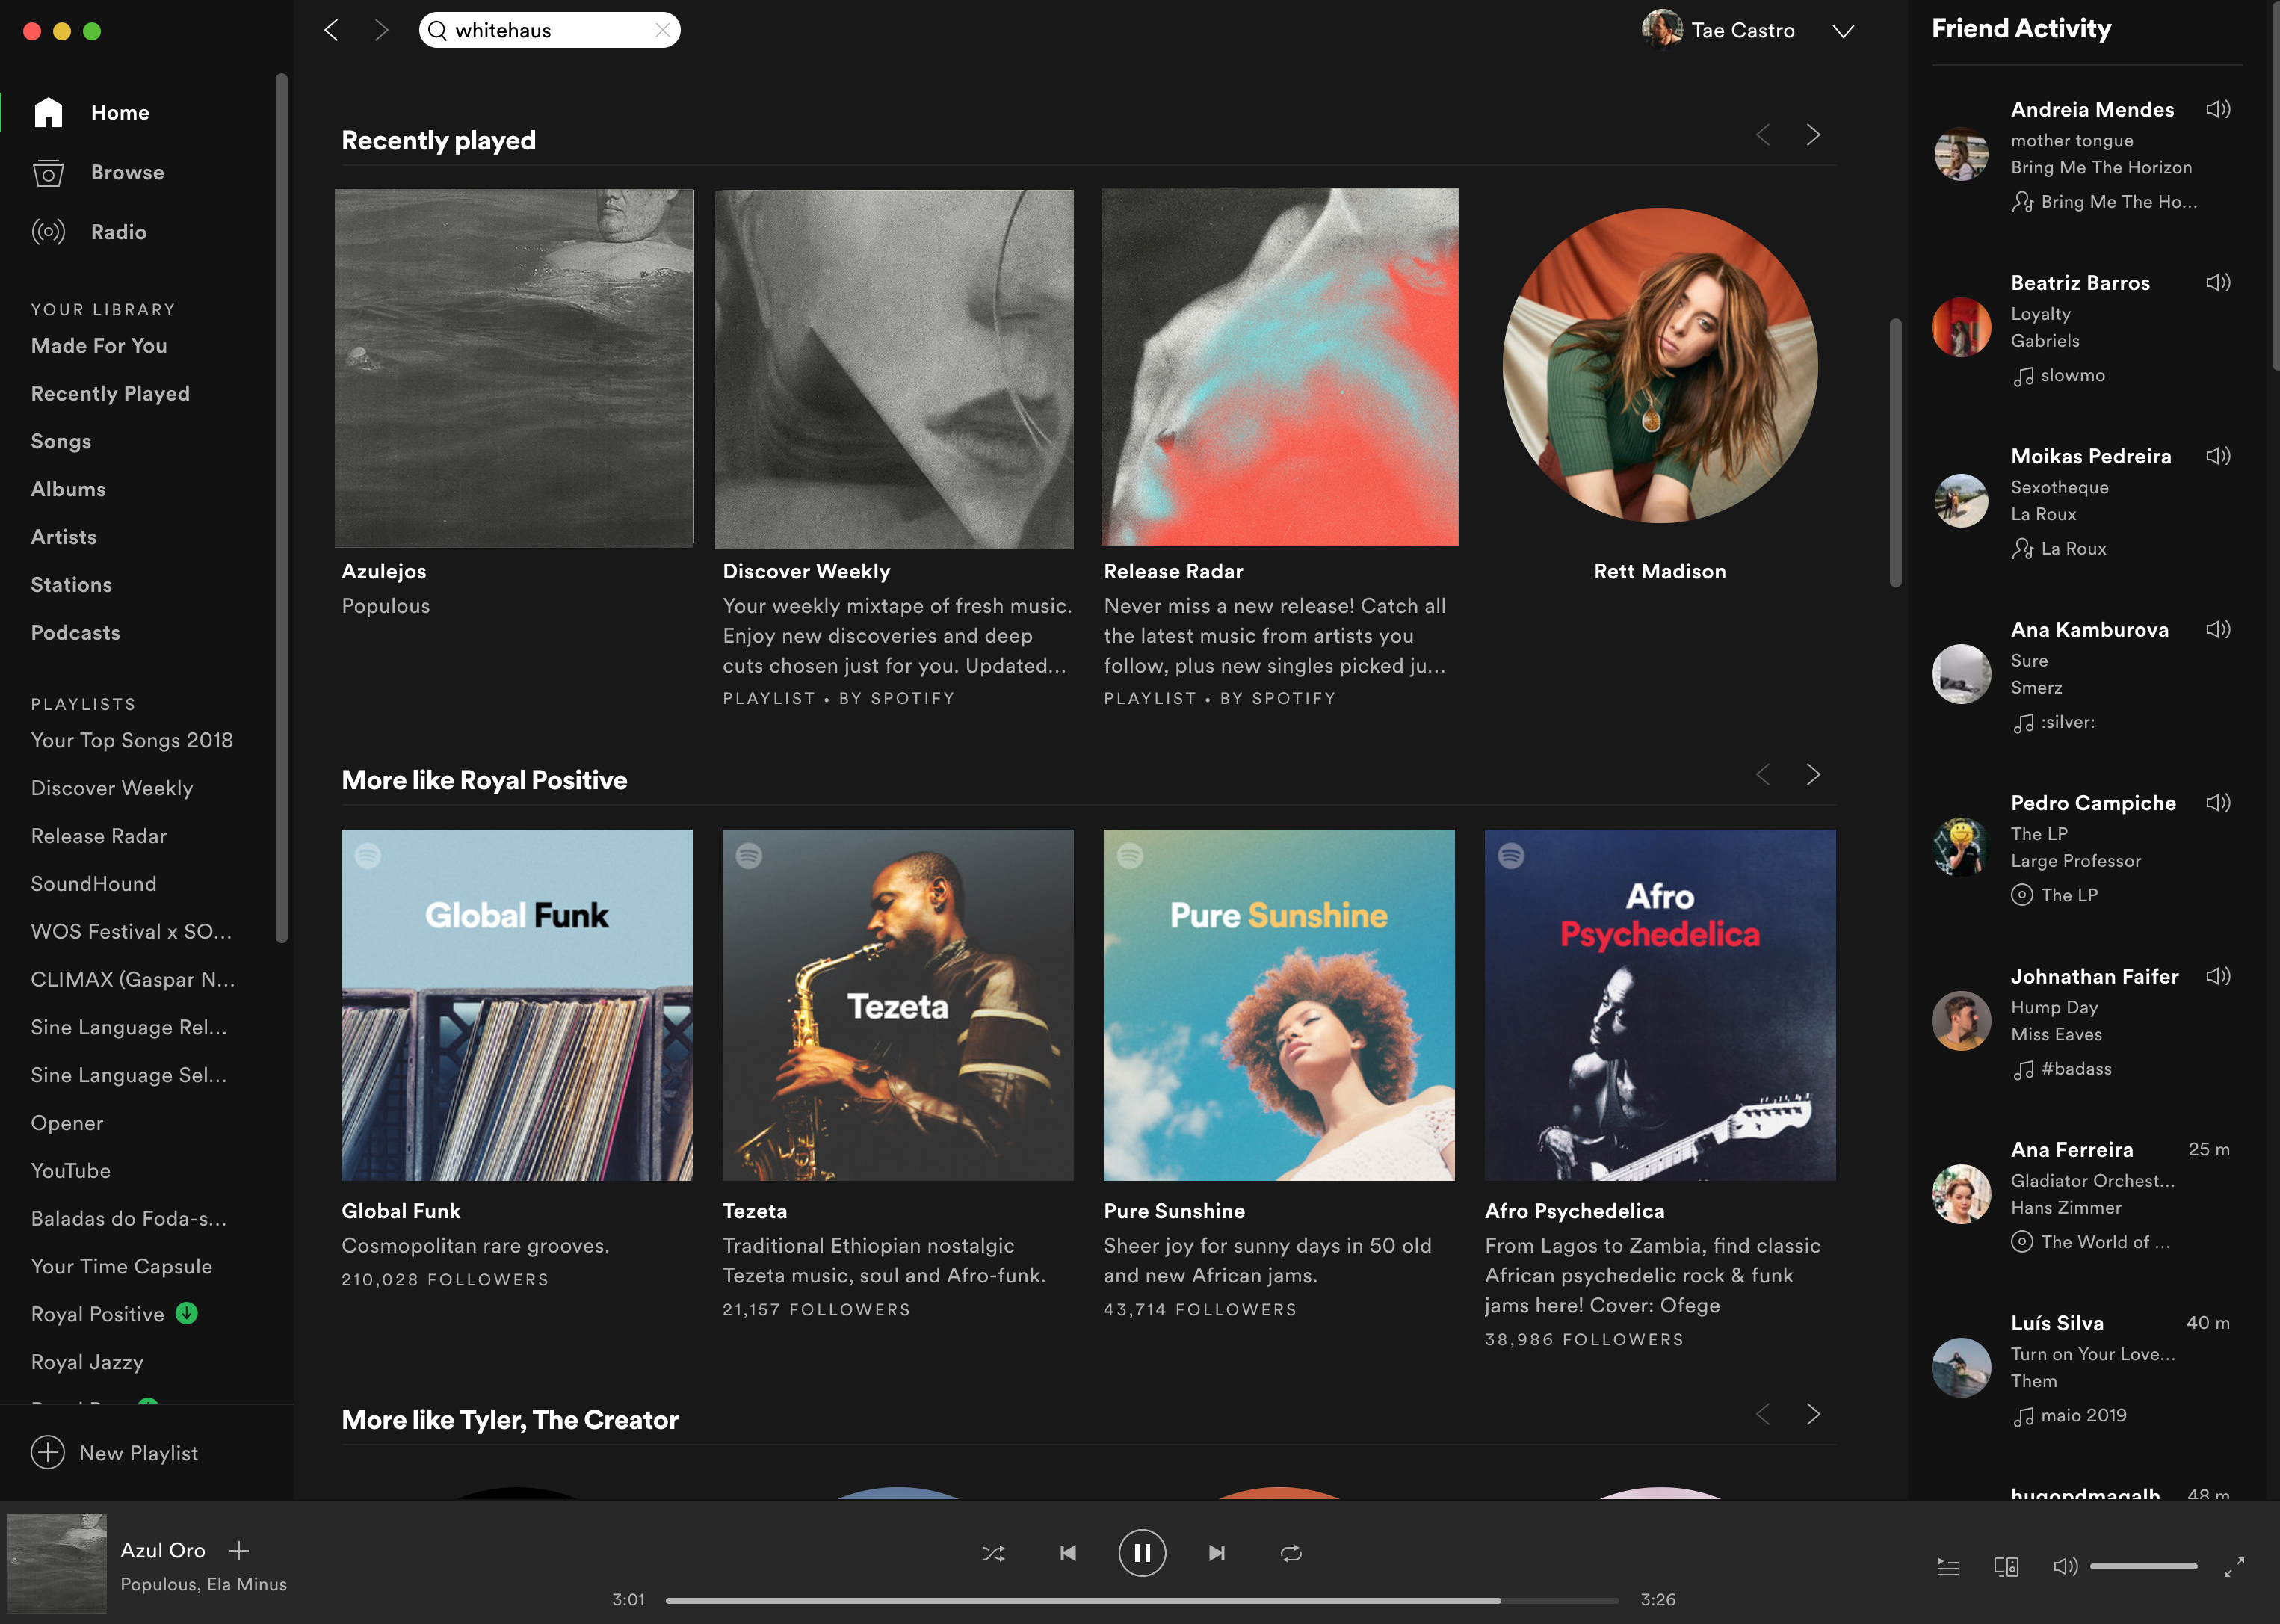Open Connect to a device
This screenshot has width=2280, height=1624.
[x=2006, y=1568]
